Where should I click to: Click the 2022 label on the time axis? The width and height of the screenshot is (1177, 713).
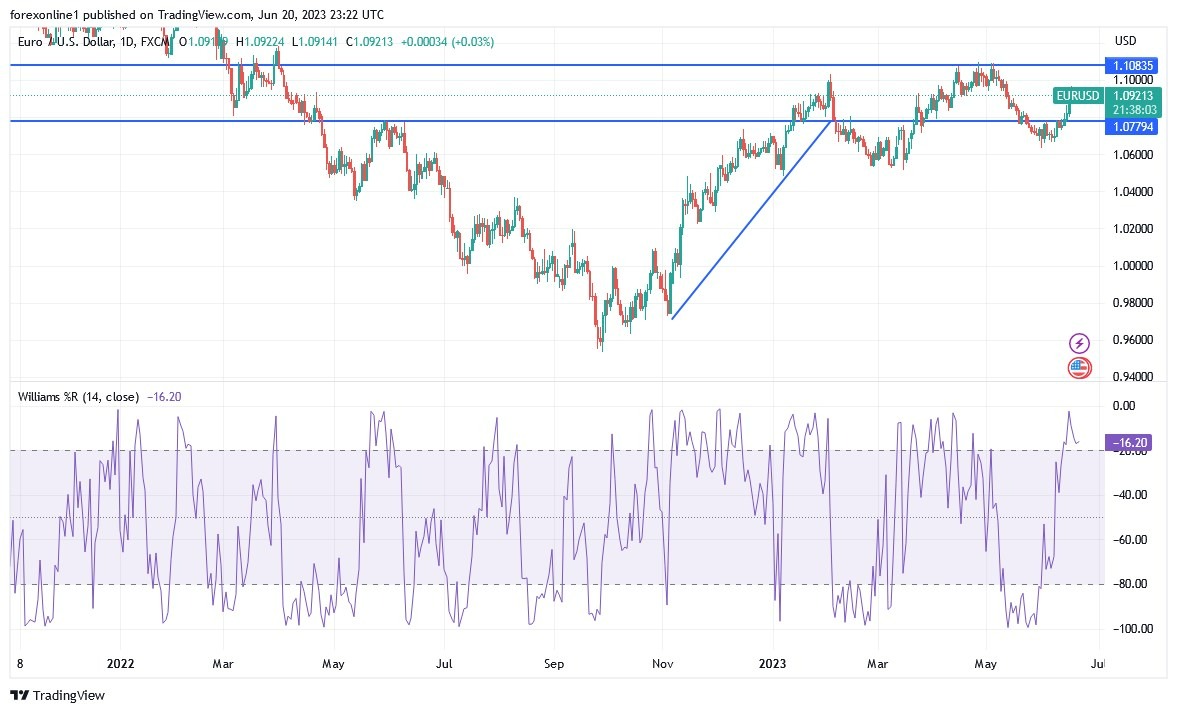point(120,663)
